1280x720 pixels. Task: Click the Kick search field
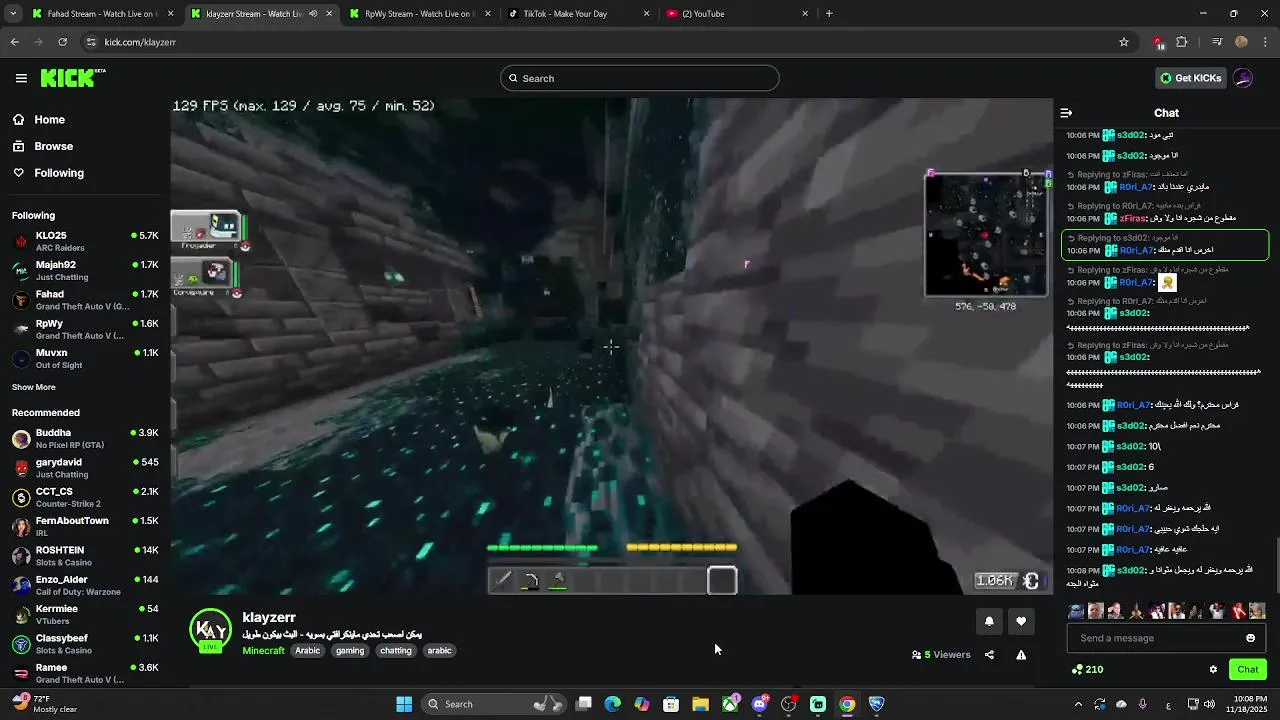[640, 78]
